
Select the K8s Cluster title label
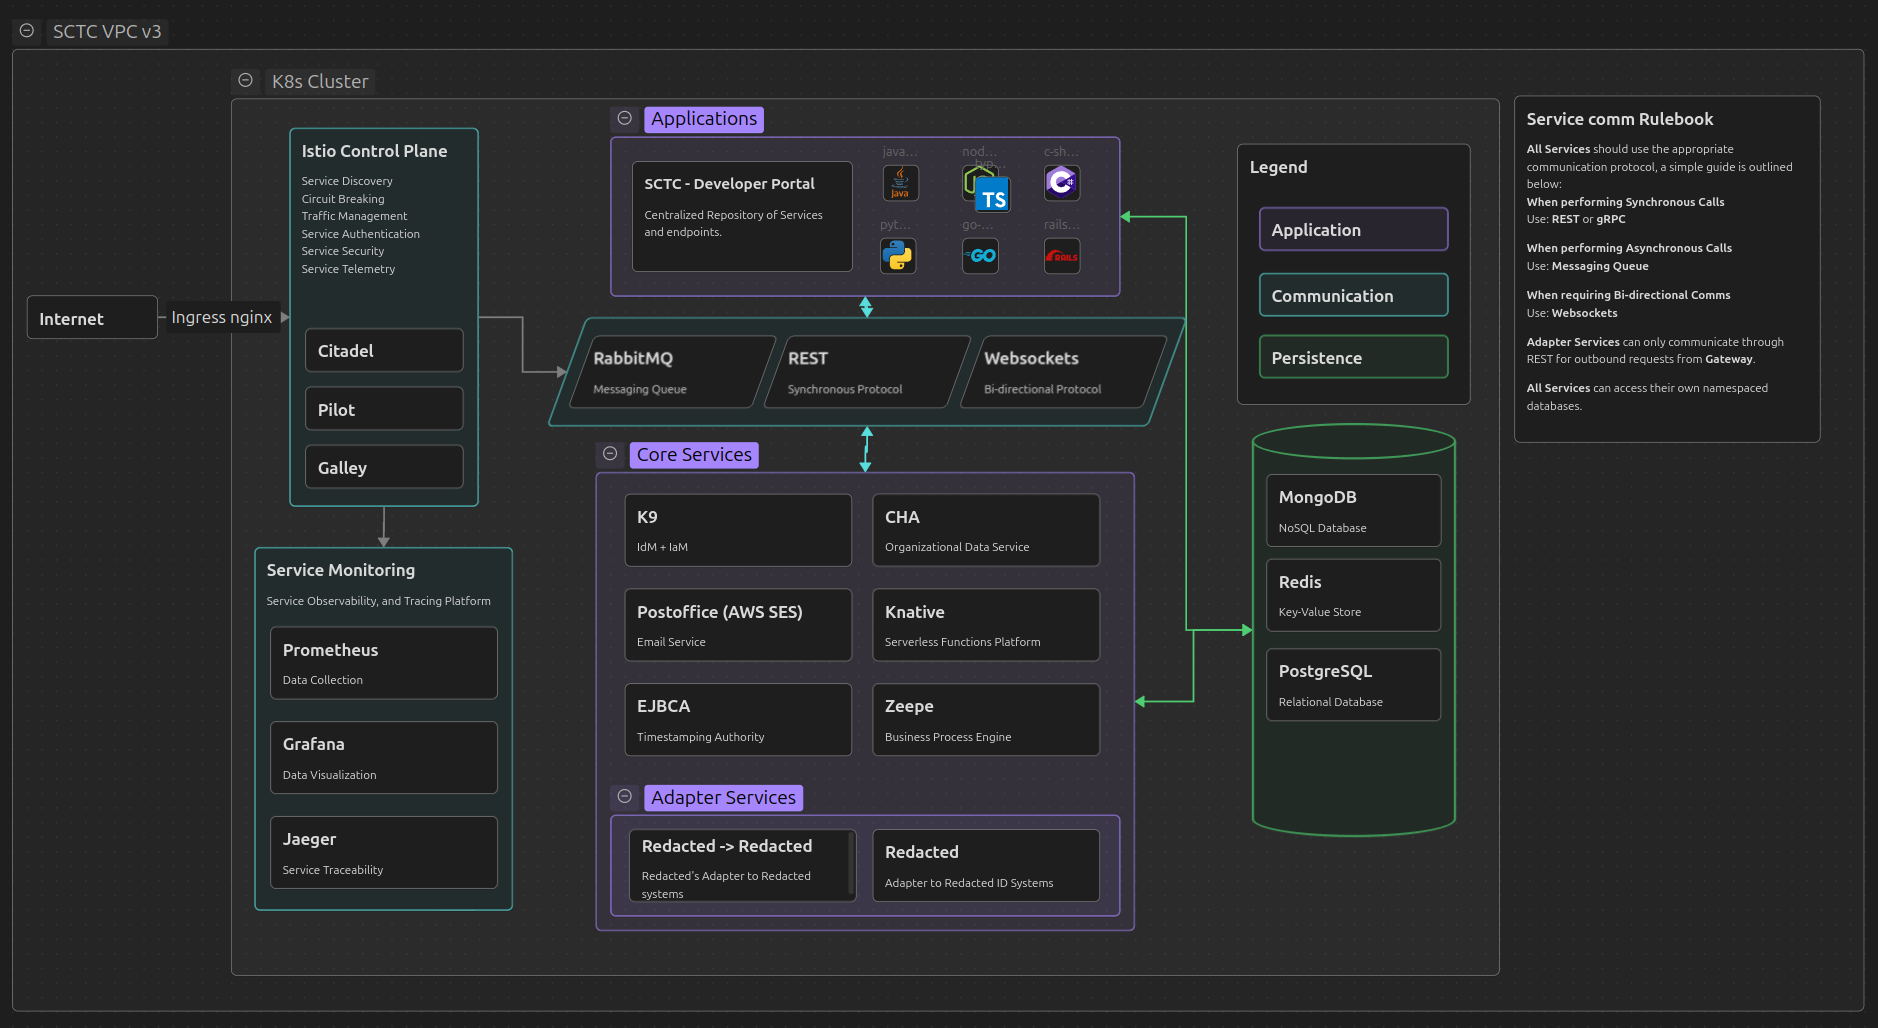(320, 82)
